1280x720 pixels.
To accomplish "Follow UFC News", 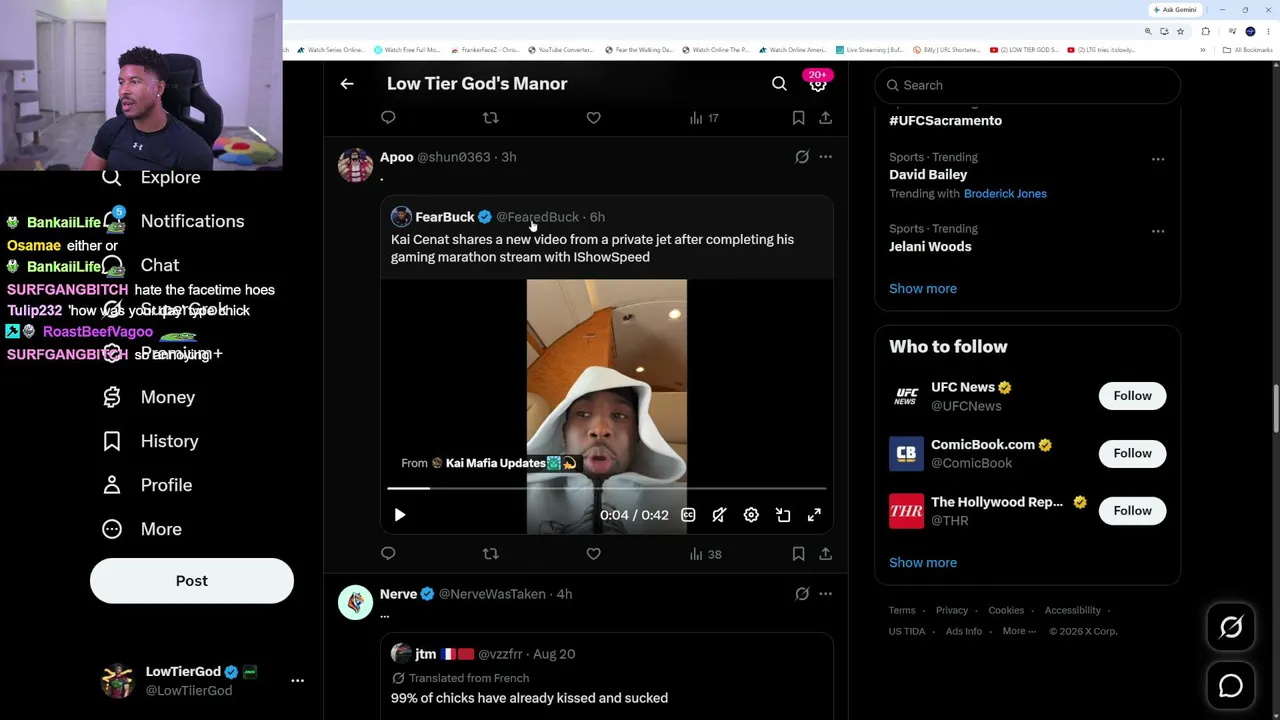I will (1132, 396).
